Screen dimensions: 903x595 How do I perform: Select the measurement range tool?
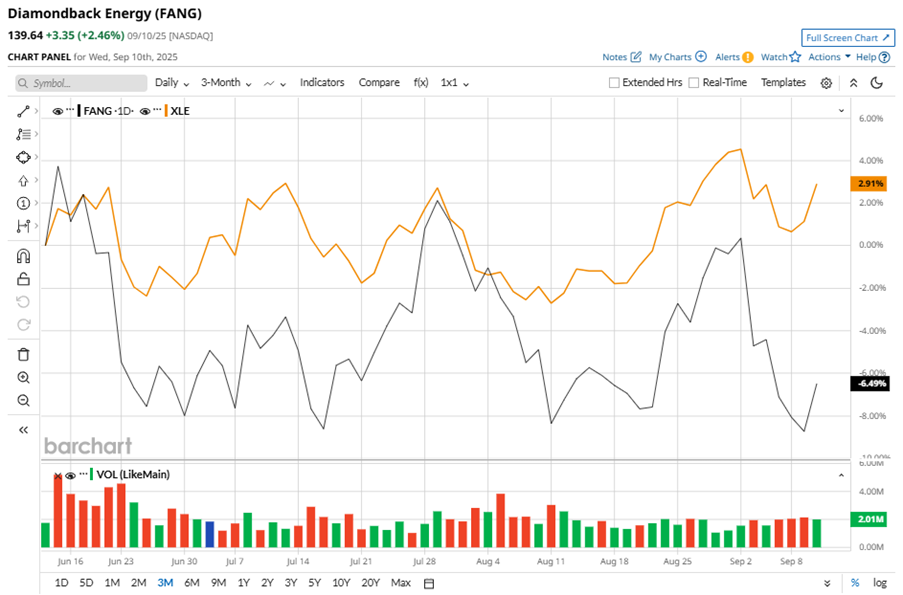point(23,226)
